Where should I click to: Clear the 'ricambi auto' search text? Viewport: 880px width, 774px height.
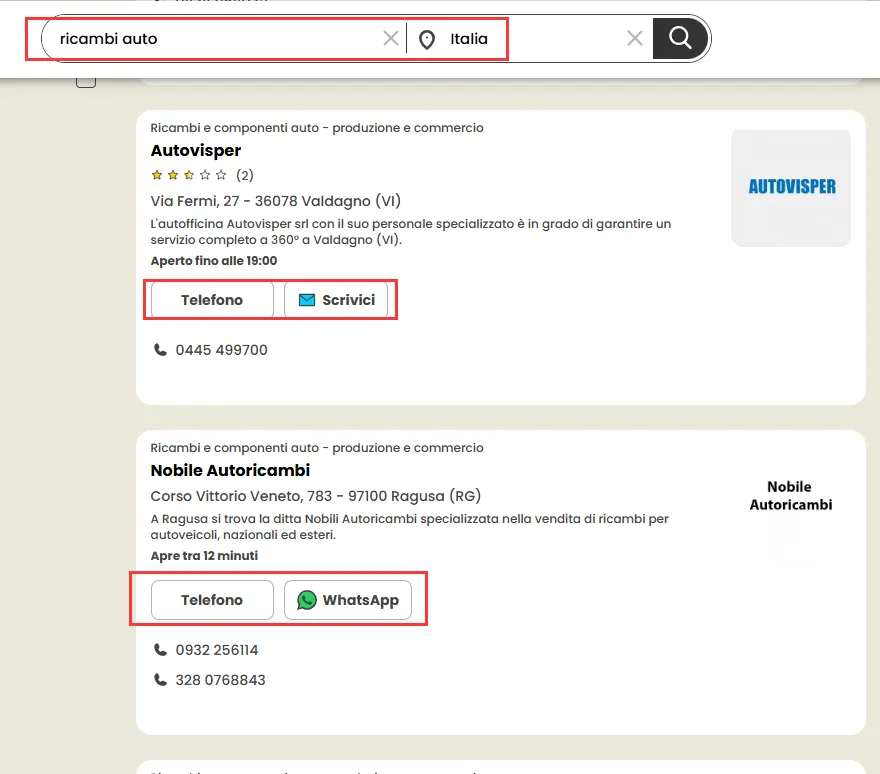390,39
